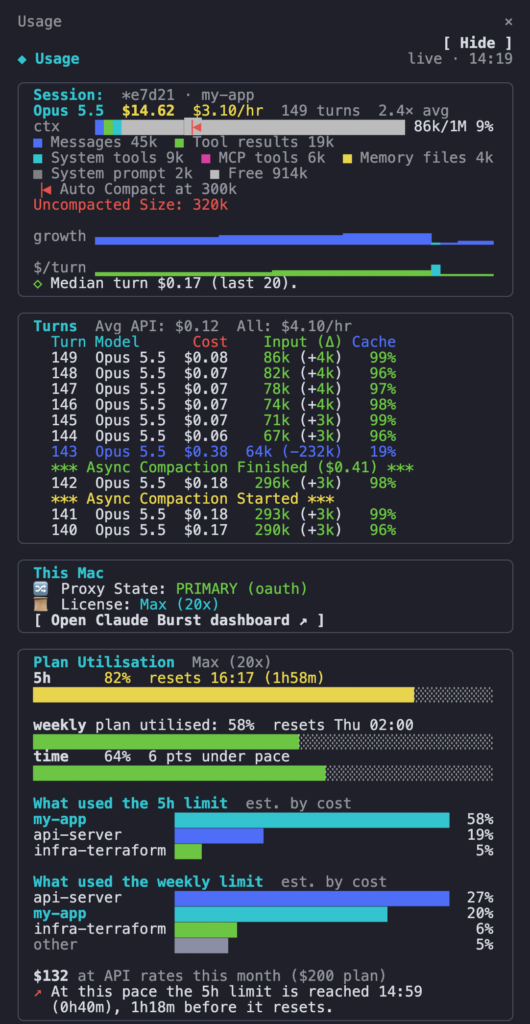This screenshot has height=1024, width=530.
Task: Click License Max (20x) value
Action: click(179, 604)
